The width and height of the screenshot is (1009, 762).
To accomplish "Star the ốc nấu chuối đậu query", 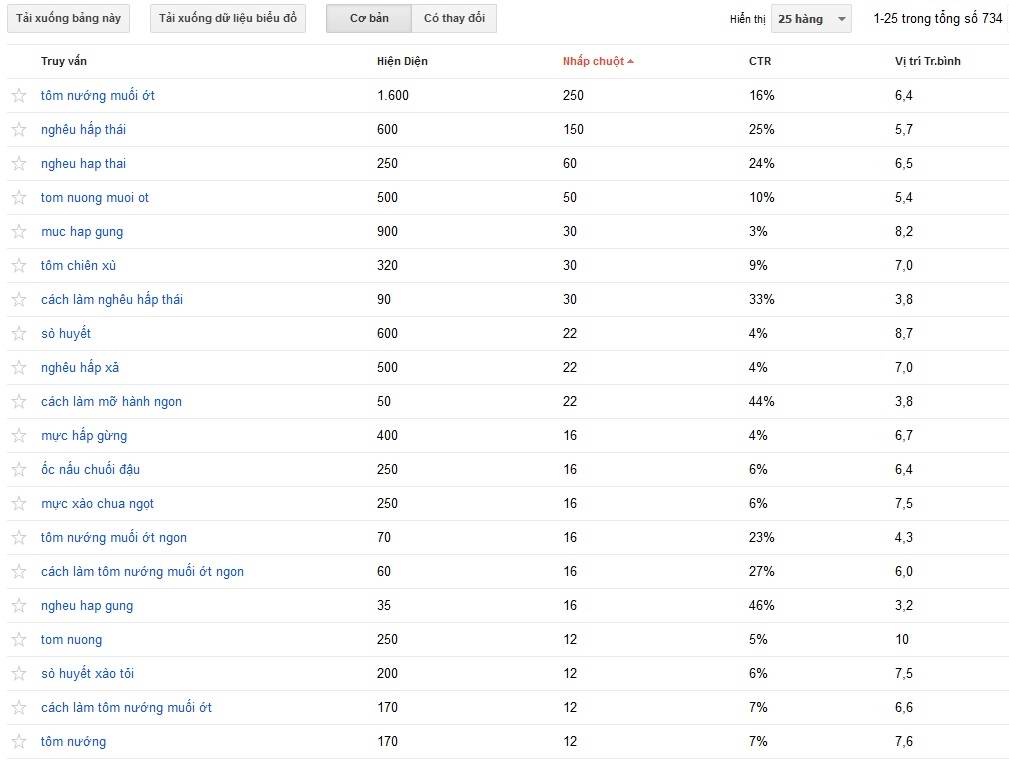I will (x=19, y=470).
